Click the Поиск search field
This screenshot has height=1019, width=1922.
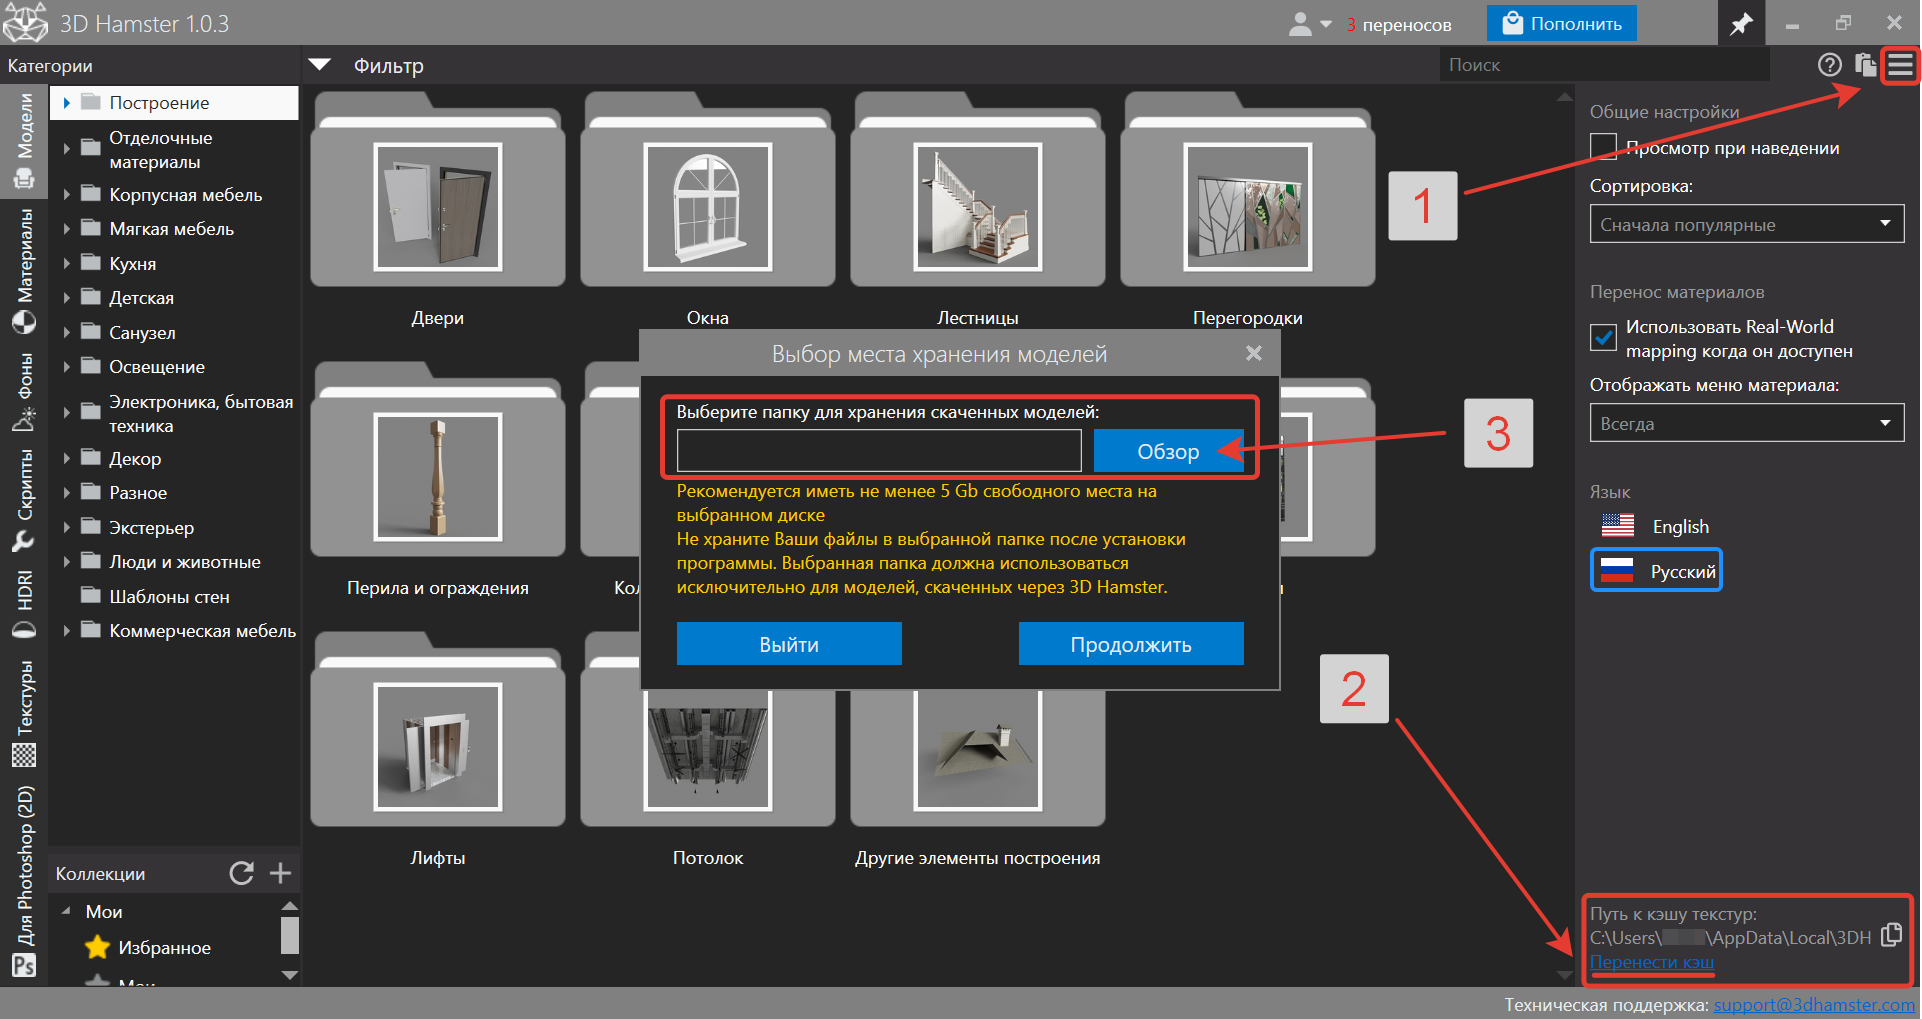(x=1604, y=65)
